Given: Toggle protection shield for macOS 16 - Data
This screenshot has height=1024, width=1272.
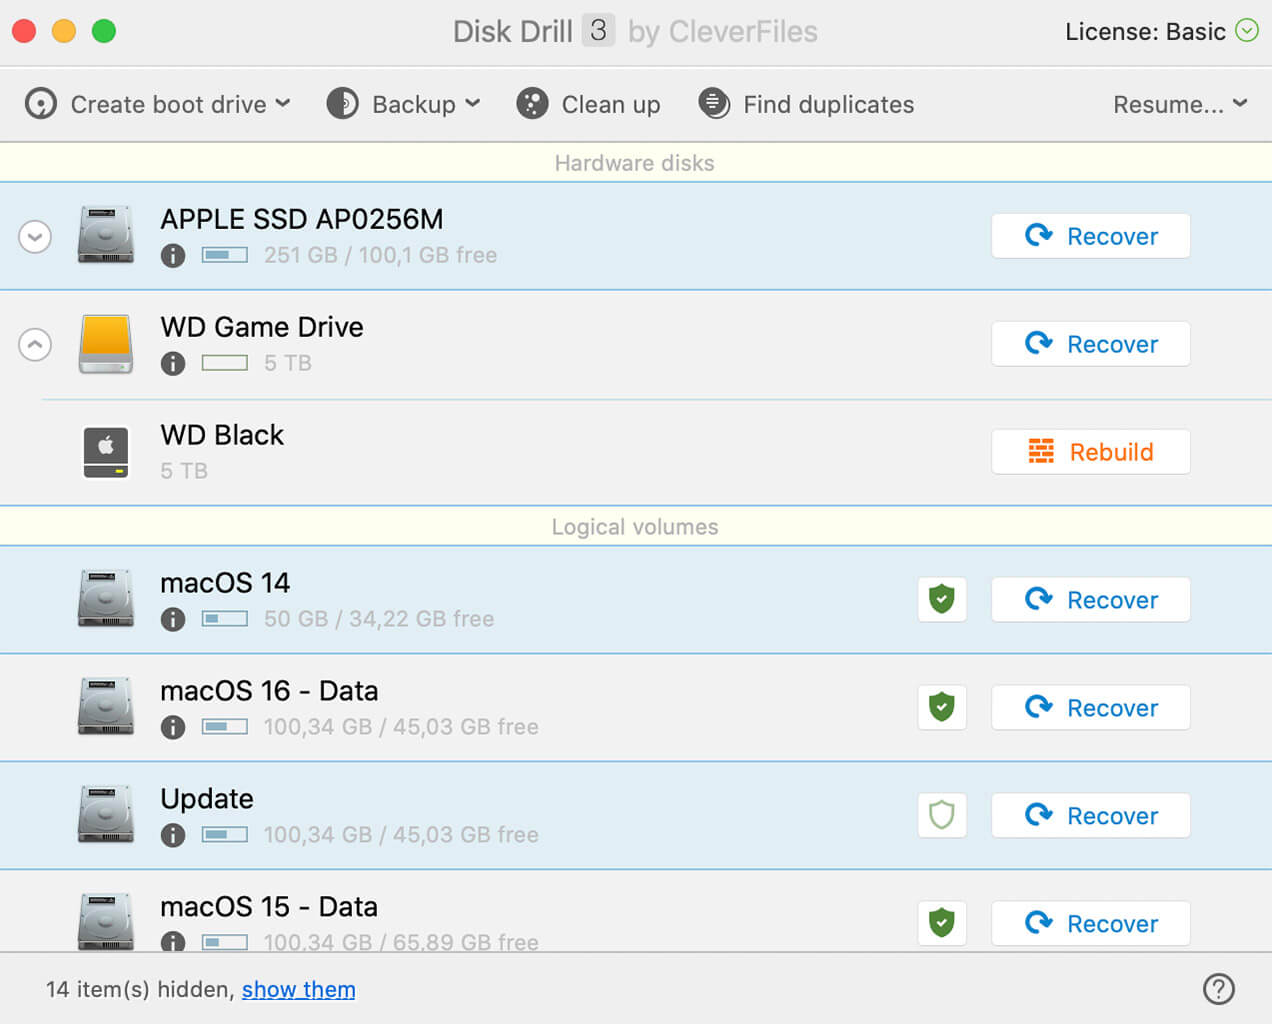Looking at the screenshot, I should pyautogui.click(x=942, y=708).
